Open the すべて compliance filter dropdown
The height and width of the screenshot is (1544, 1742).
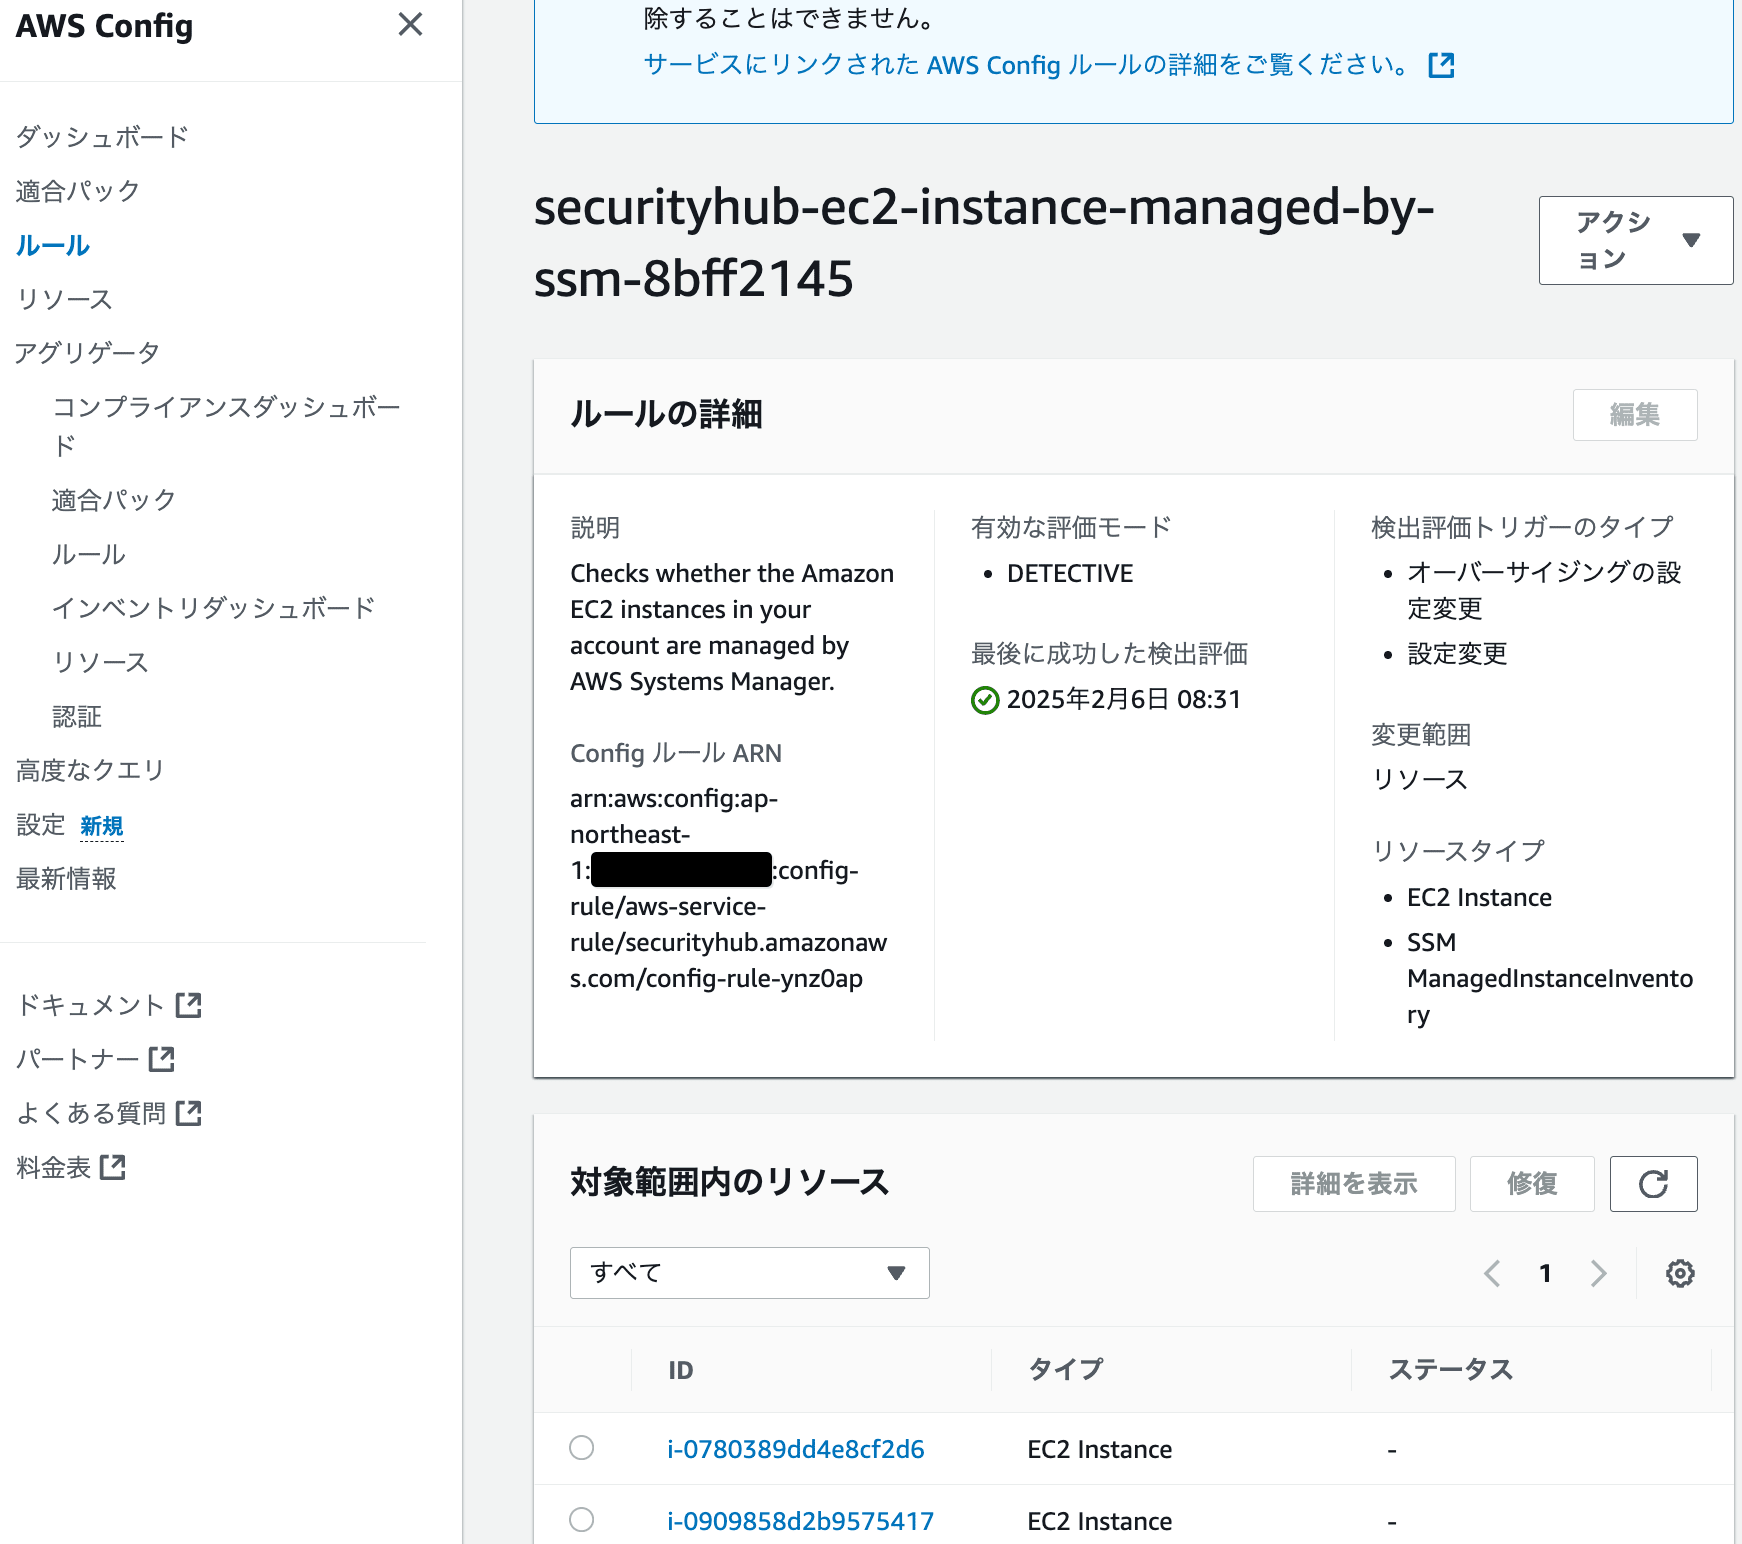point(749,1273)
